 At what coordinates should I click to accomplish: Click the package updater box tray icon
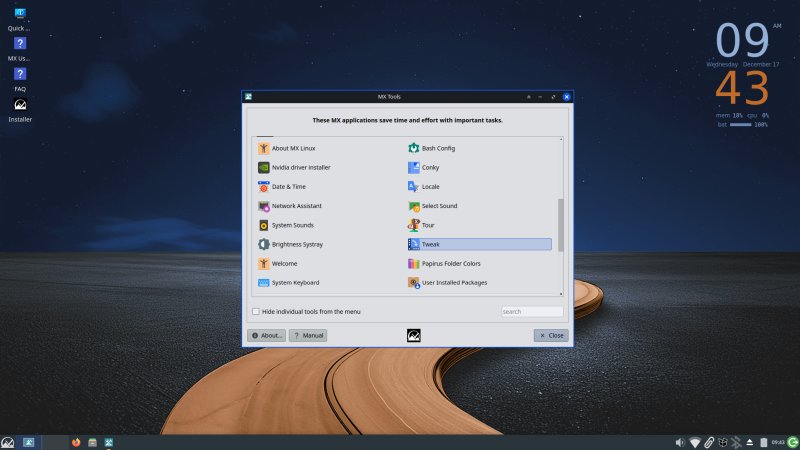(722, 442)
